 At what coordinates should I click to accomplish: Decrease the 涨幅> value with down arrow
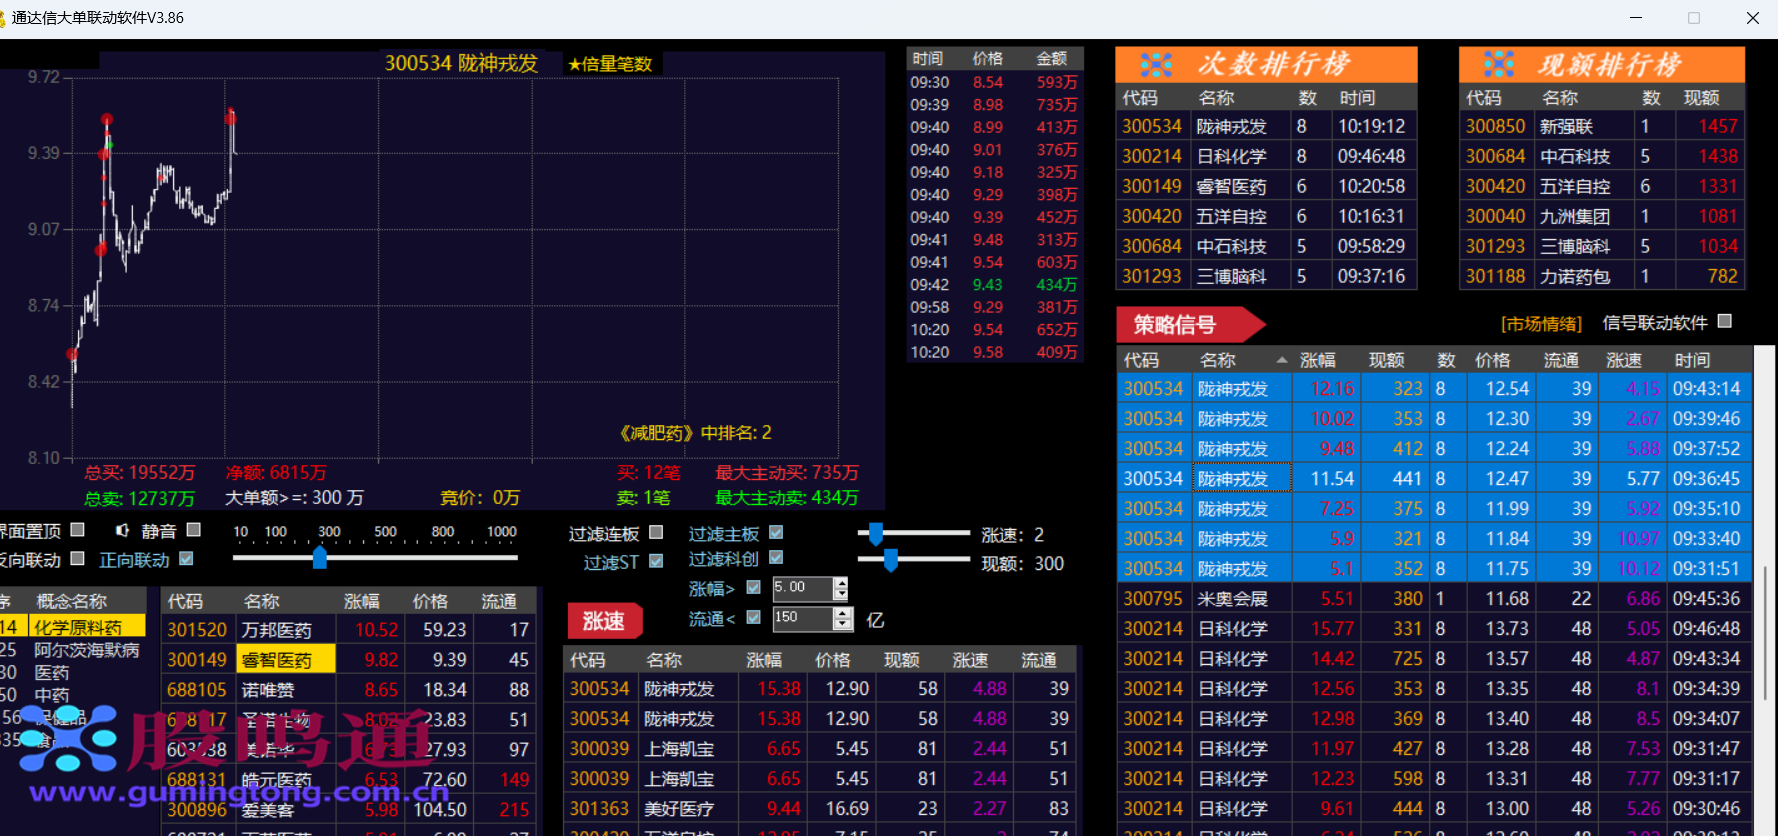pyautogui.click(x=841, y=594)
